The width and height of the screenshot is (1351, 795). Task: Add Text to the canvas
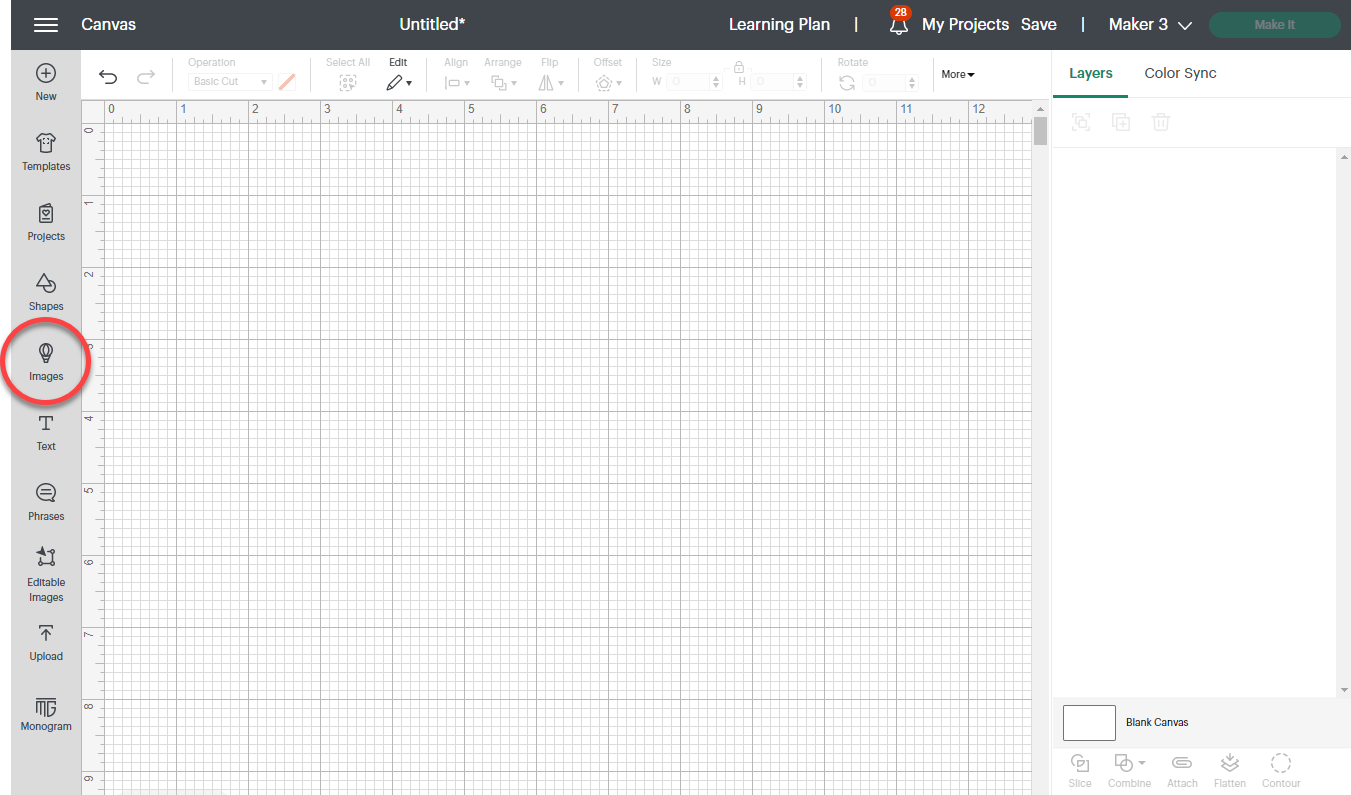[x=46, y=432]
